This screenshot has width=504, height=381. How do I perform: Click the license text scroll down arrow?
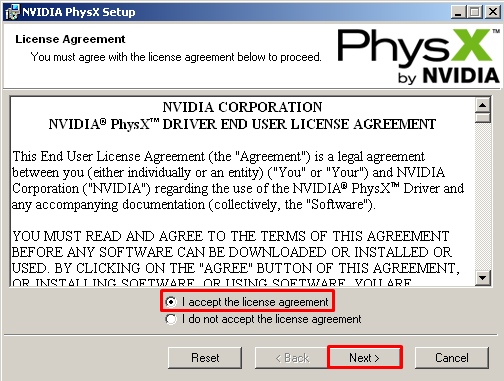click(x=483, y=277)
